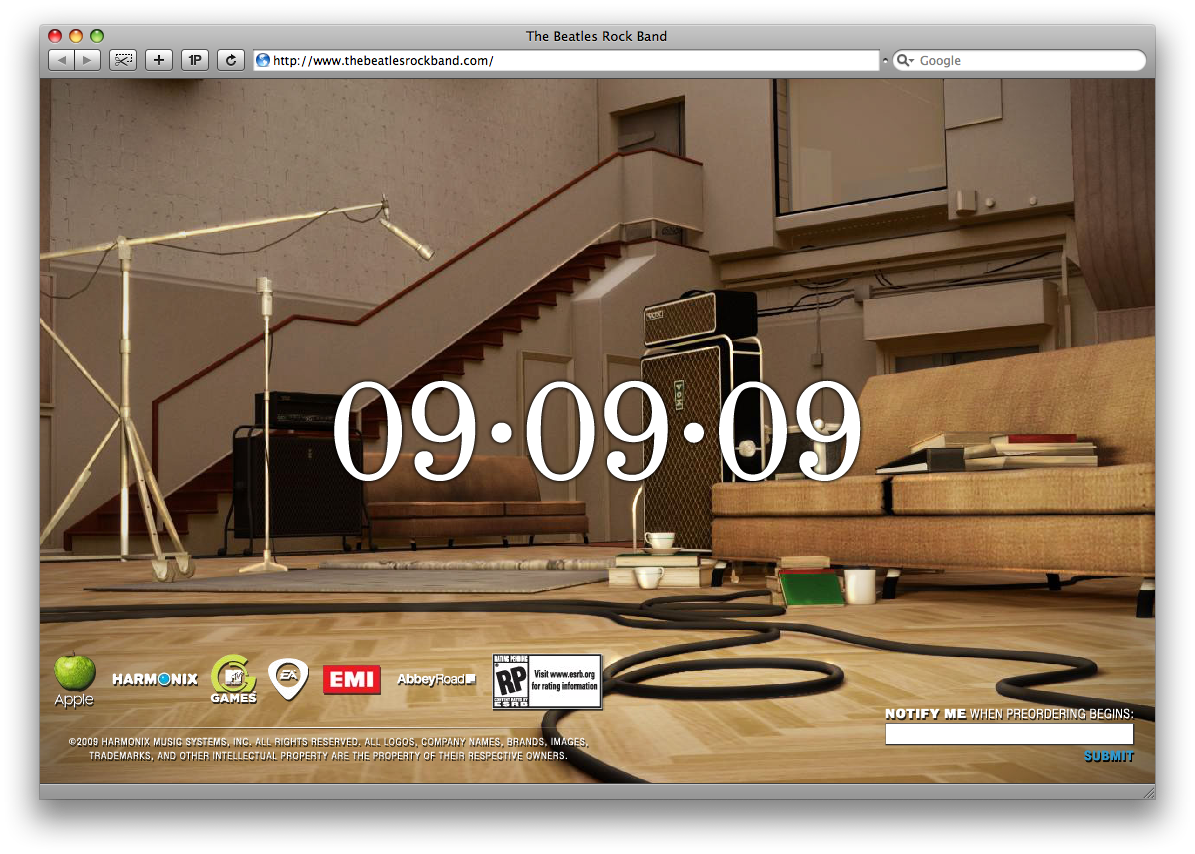Click the green Apple Corps logo
Viewport: 1195px width, 854px height.
click(x=74, y=678)
